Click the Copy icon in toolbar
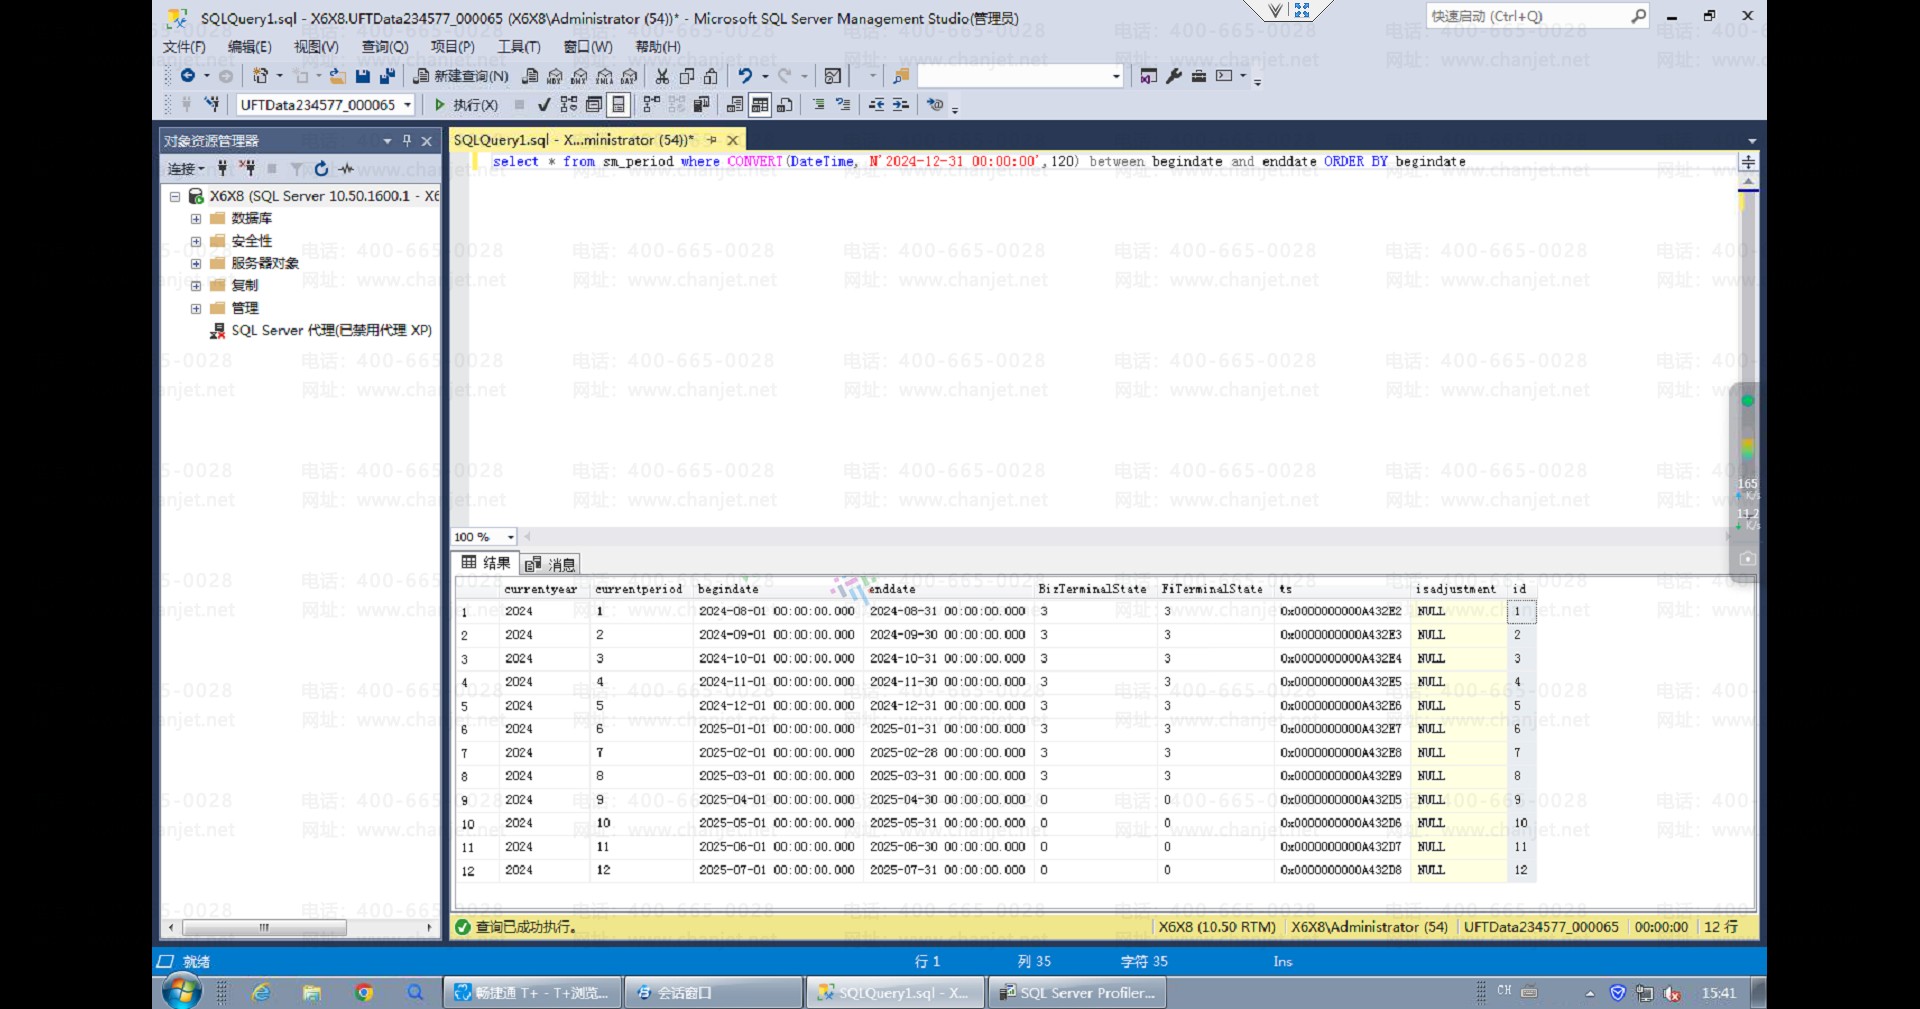Screen dimensions: 1920x1009 [x=687, y=76]
